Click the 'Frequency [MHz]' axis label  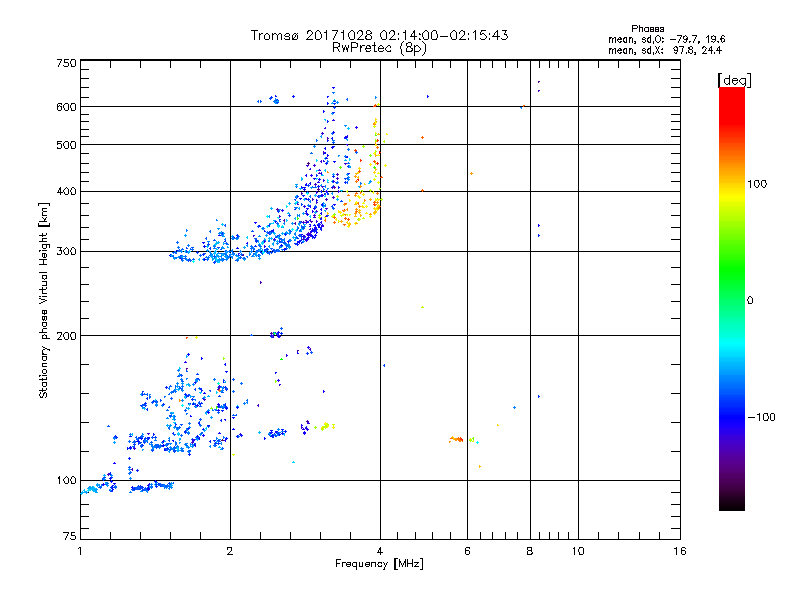point(379,564)
